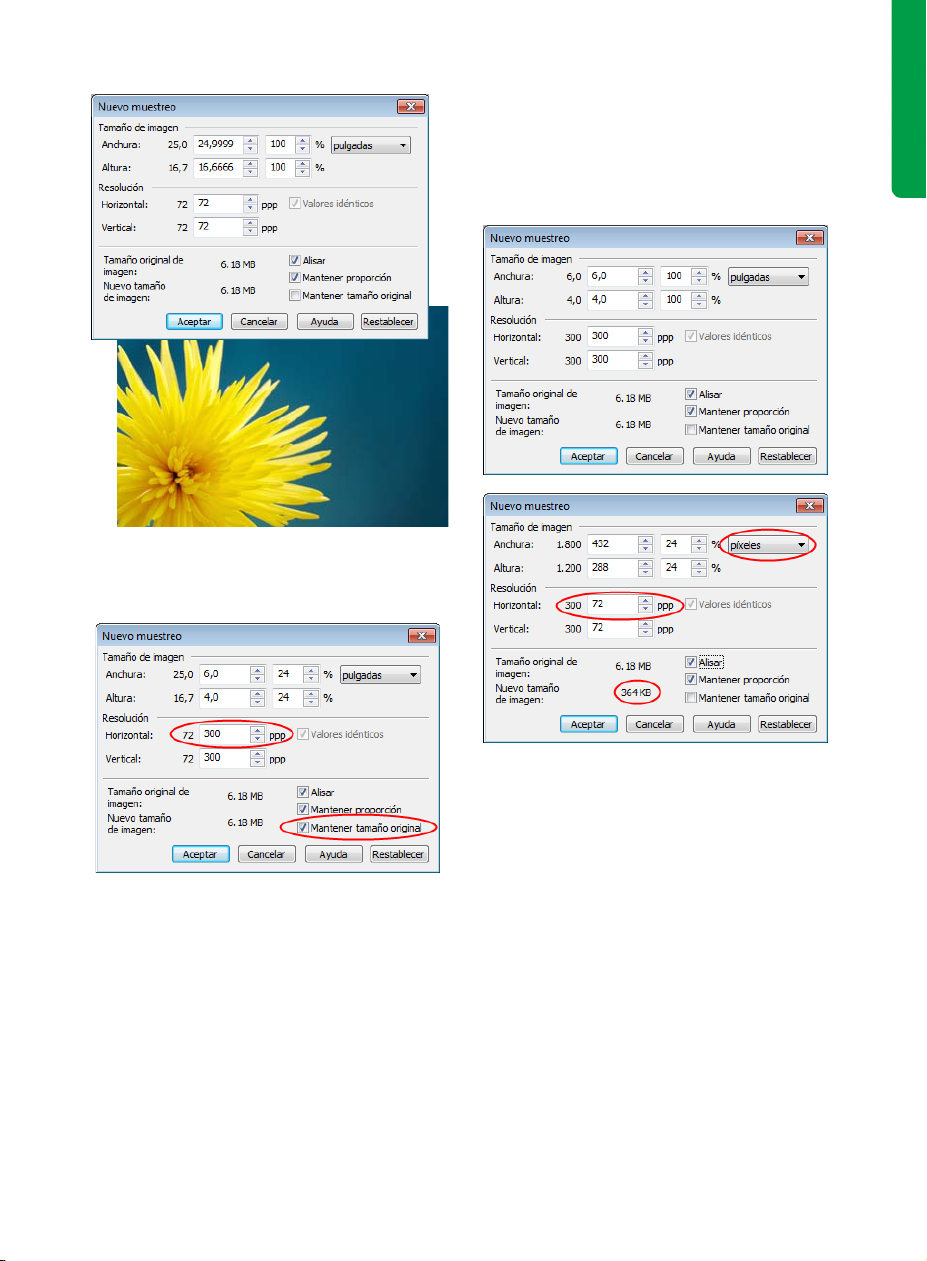Click Restablecer in dialog with Mantener tamaño original checked
Image resolution: width=927 pixels, height=1261 pixels.
pyautogui.click(x=399, y=855)
